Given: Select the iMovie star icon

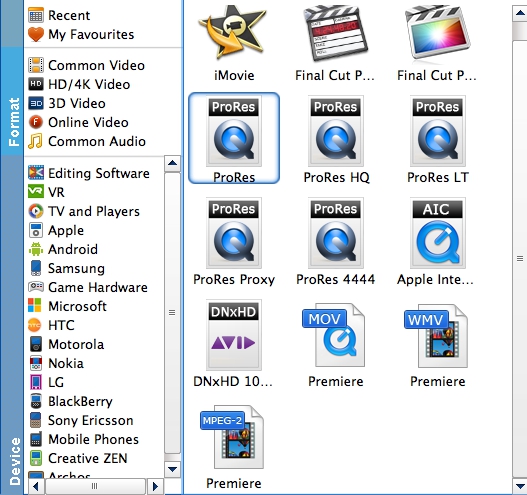Looking at the screenshot, I should [233, 33].
